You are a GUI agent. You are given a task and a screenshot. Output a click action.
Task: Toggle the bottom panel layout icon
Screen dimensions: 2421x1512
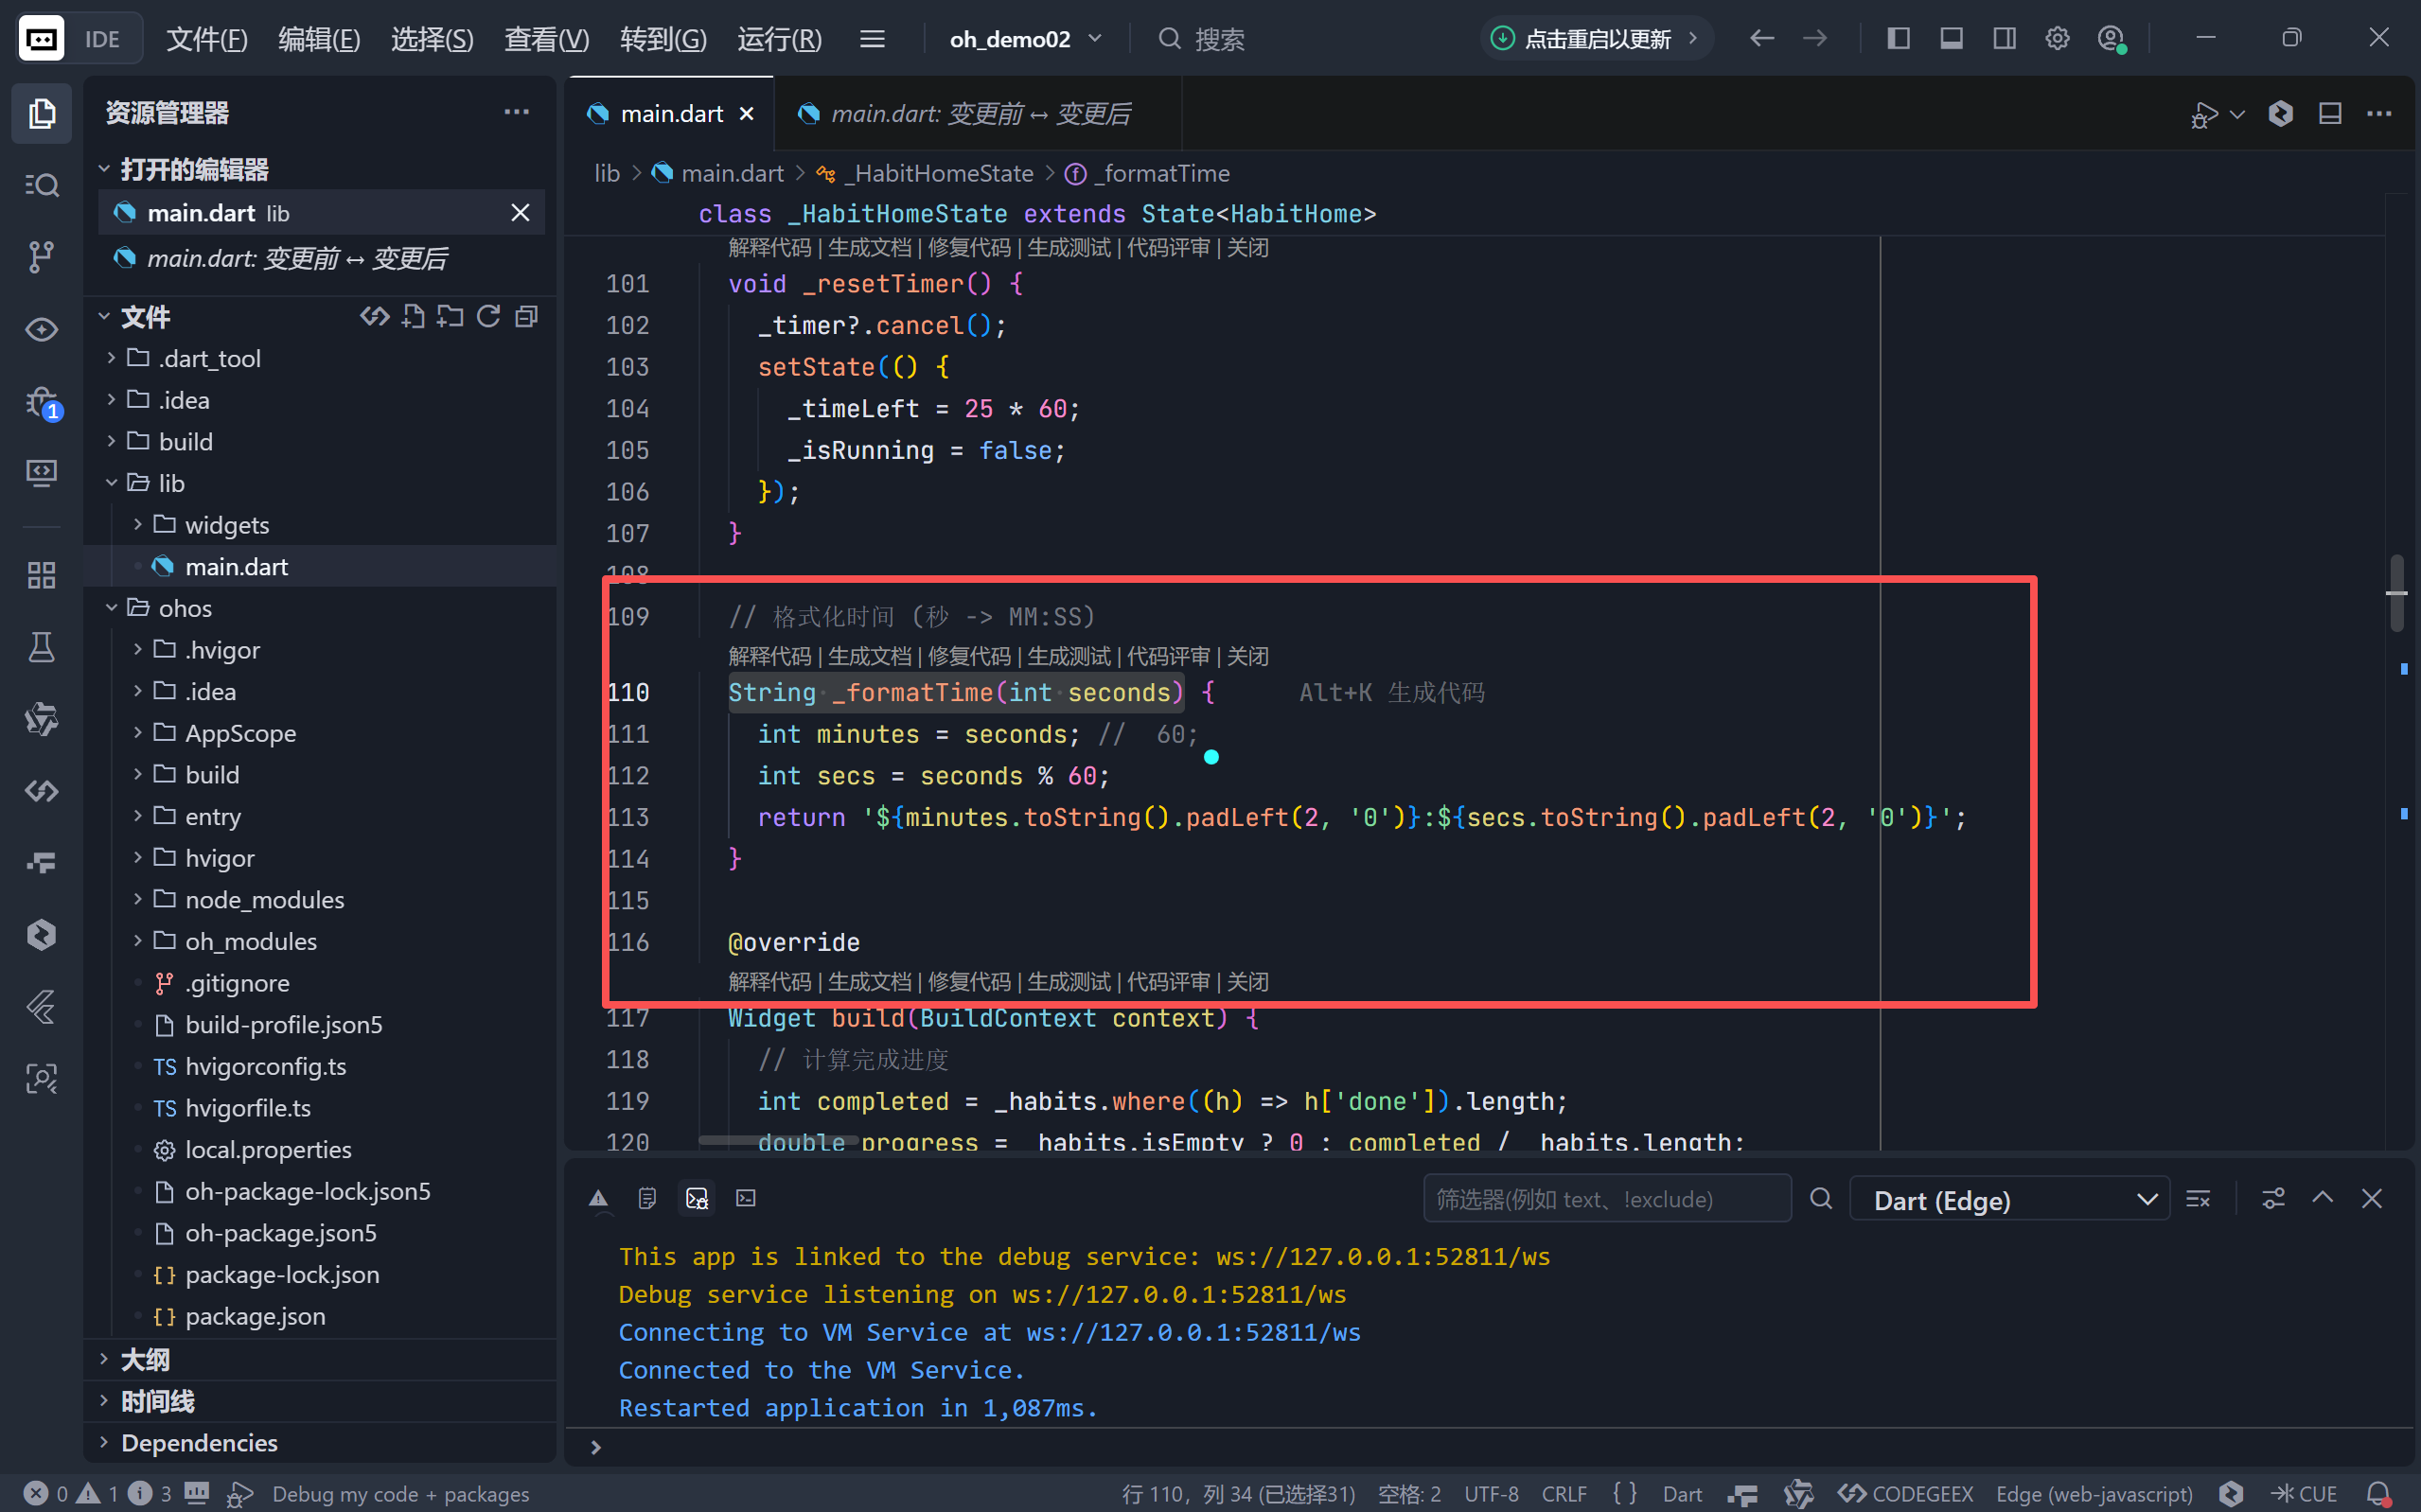[1951, 39]
